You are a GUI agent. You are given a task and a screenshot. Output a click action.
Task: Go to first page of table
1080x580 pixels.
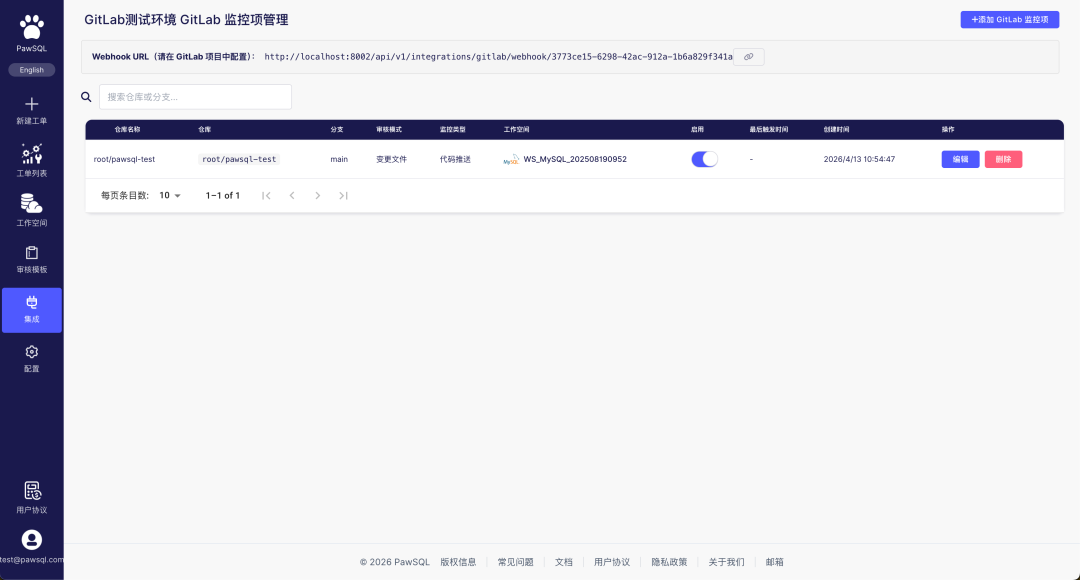tap(267, 196)
